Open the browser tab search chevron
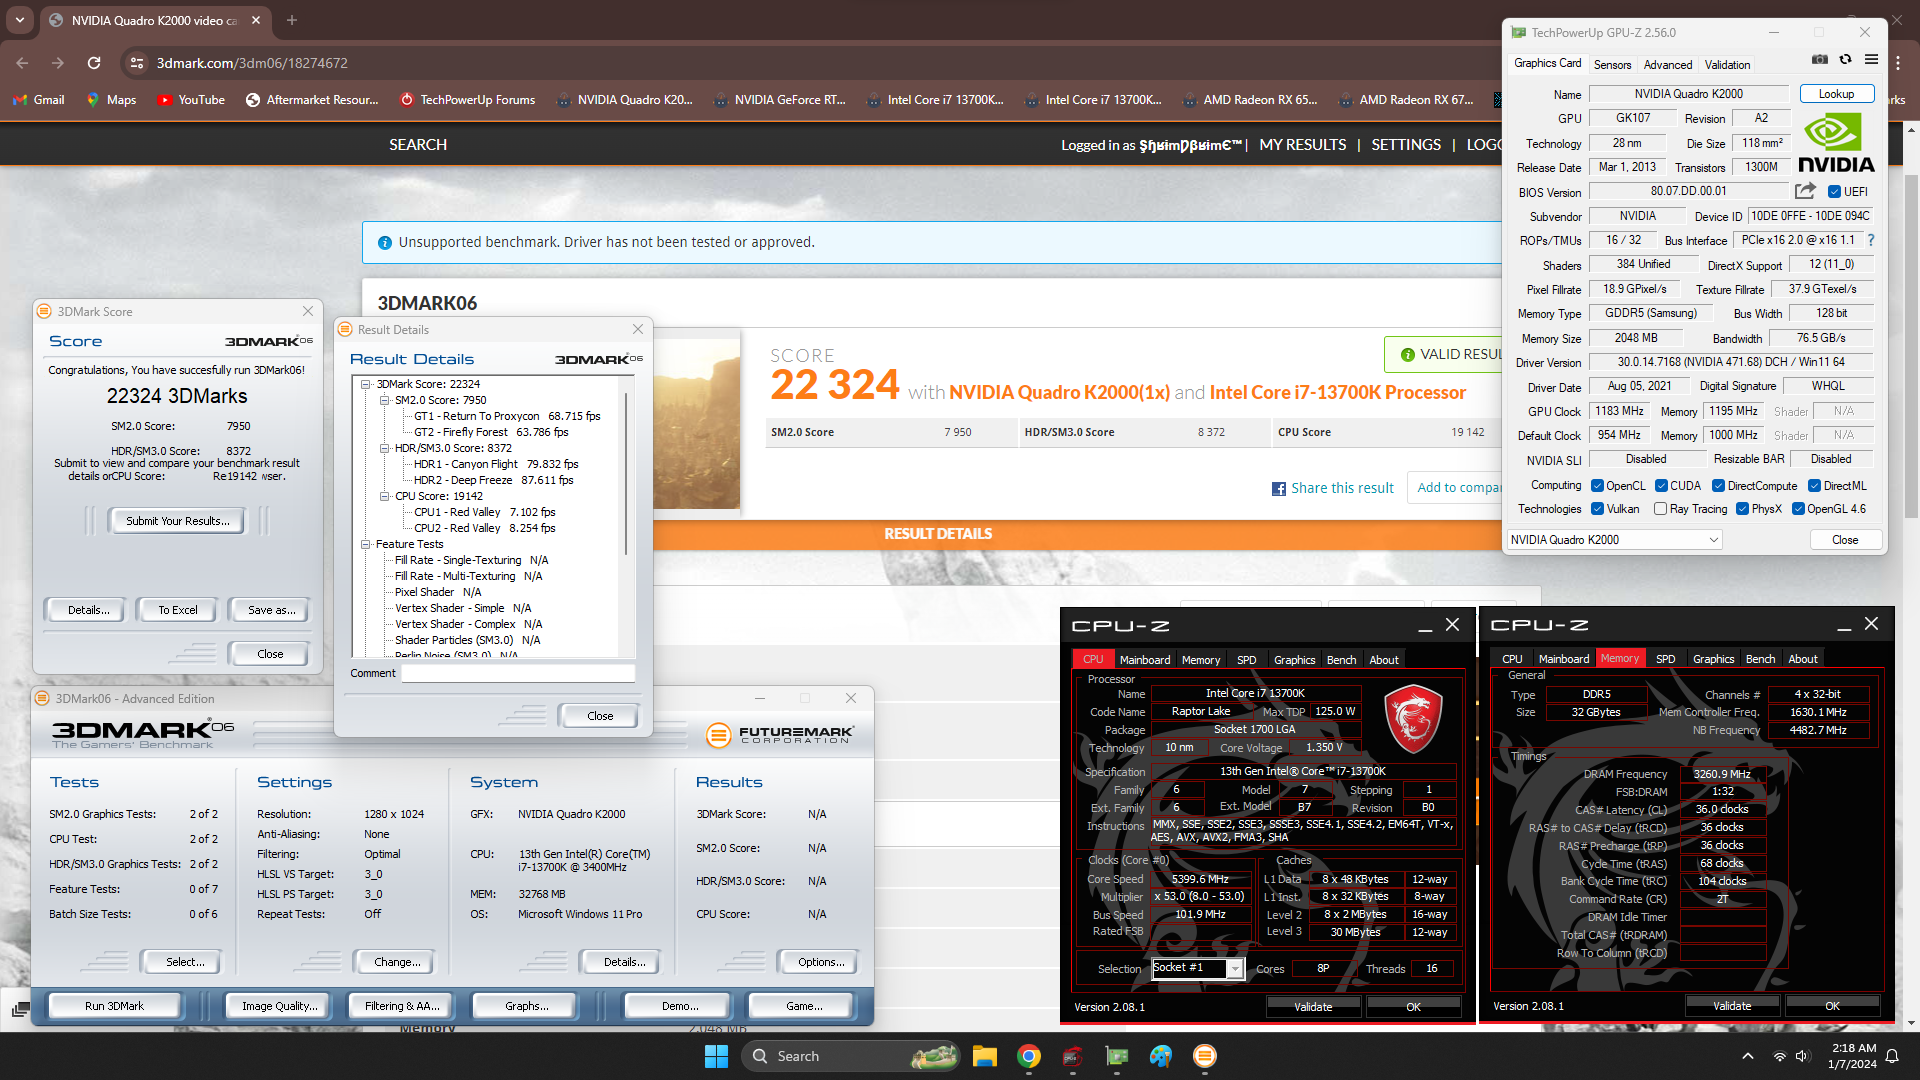The height and width of the screenshot is (1080, 1920). pos(20,20)
